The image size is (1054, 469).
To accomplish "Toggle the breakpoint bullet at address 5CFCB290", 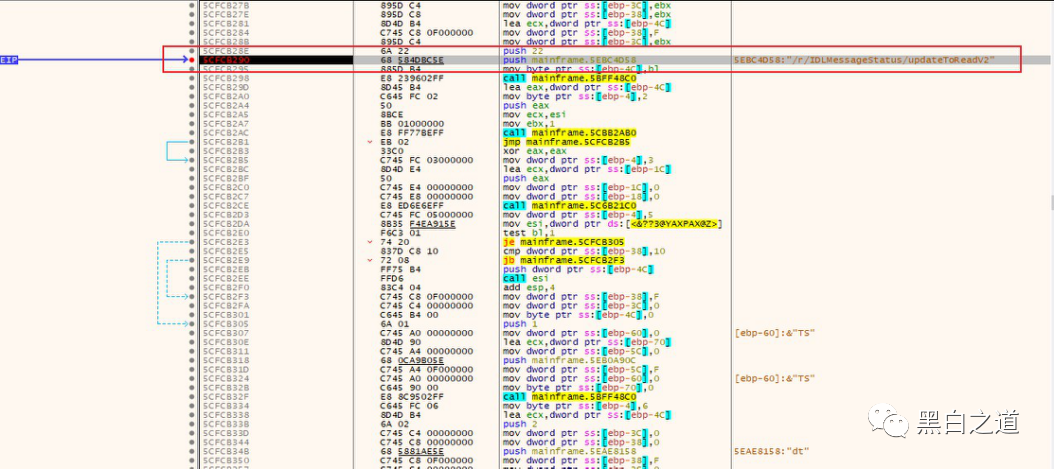I will click(192, 60).
